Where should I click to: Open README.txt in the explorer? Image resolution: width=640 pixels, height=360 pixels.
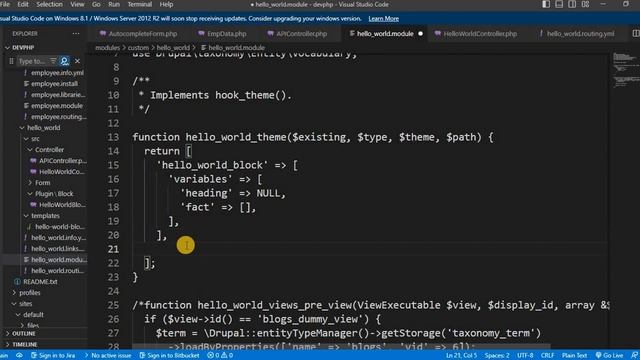tap(40, 282)
